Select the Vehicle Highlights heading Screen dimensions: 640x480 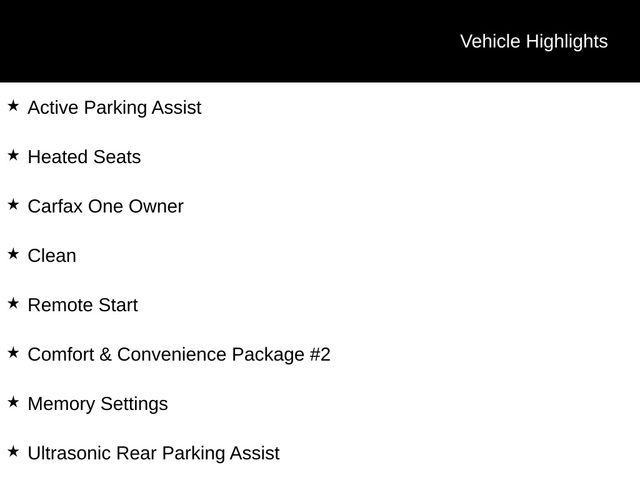pos(533,41)
